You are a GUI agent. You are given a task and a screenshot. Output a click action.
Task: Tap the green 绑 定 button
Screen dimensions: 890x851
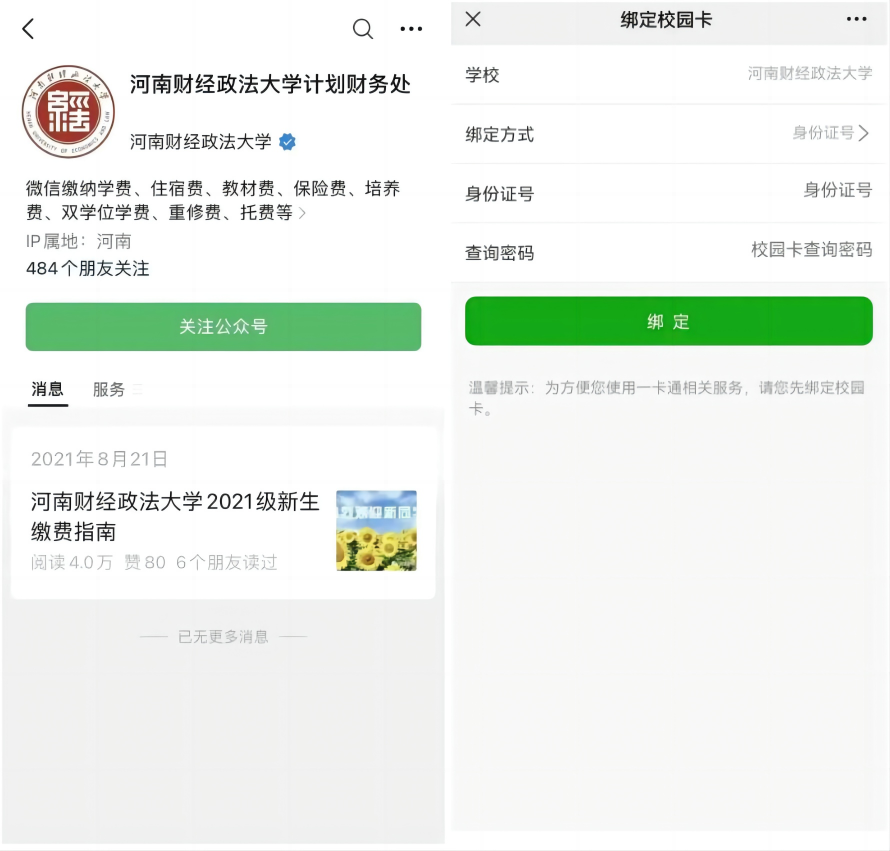coord(669,321)
